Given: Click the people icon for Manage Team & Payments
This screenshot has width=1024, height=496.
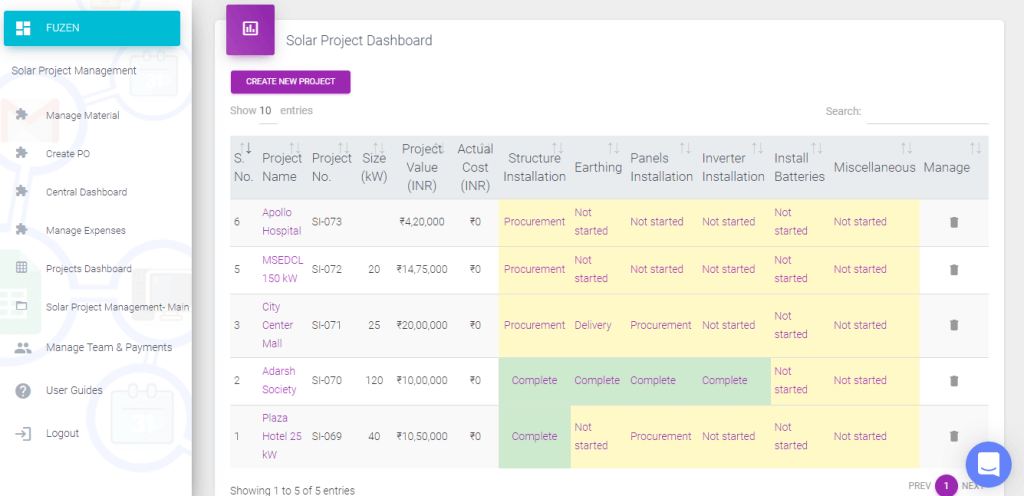Looking at the screenshot, I should (23, 348).
